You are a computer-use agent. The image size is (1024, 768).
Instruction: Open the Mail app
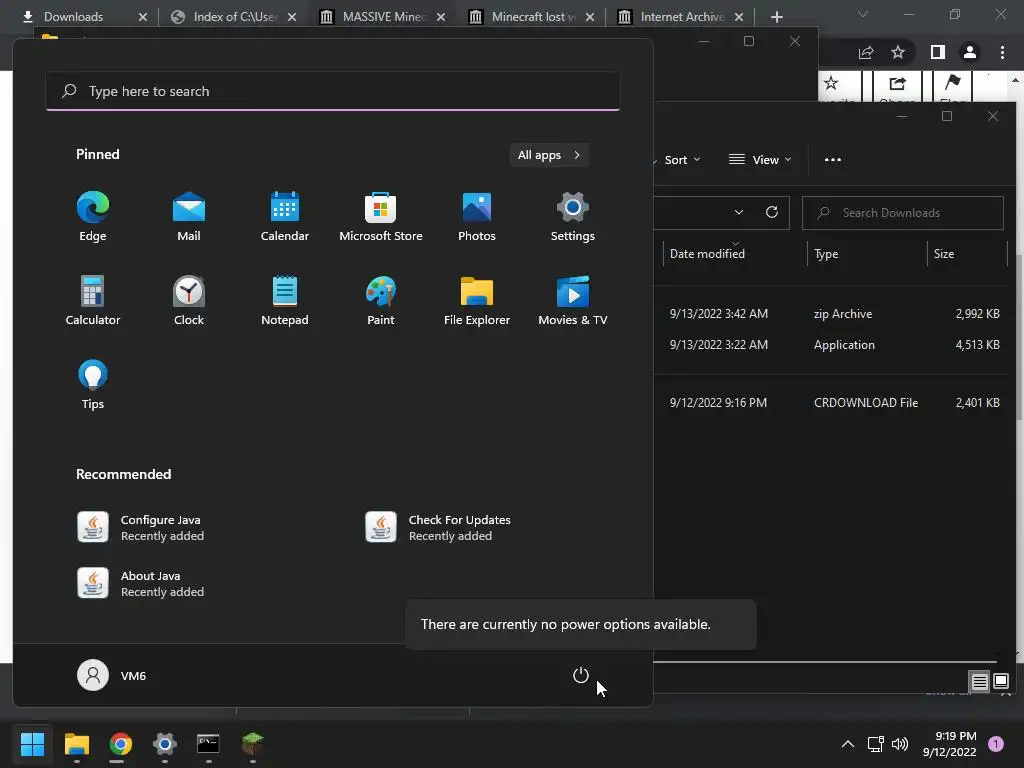coord(189,217)
